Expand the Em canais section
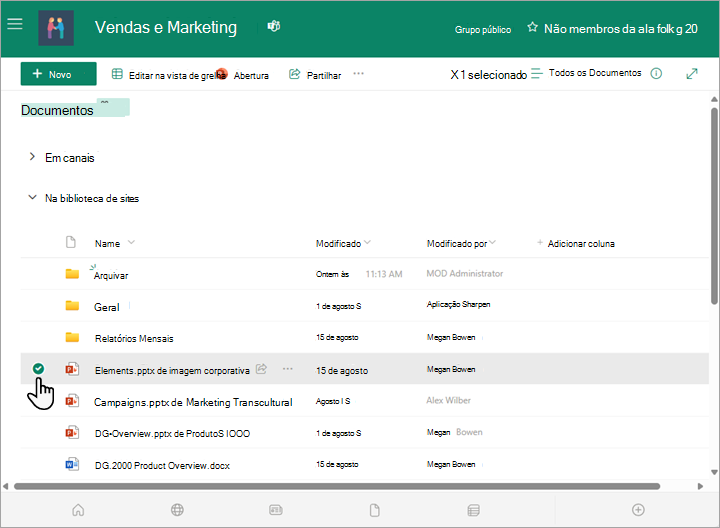 coord(32,157)
